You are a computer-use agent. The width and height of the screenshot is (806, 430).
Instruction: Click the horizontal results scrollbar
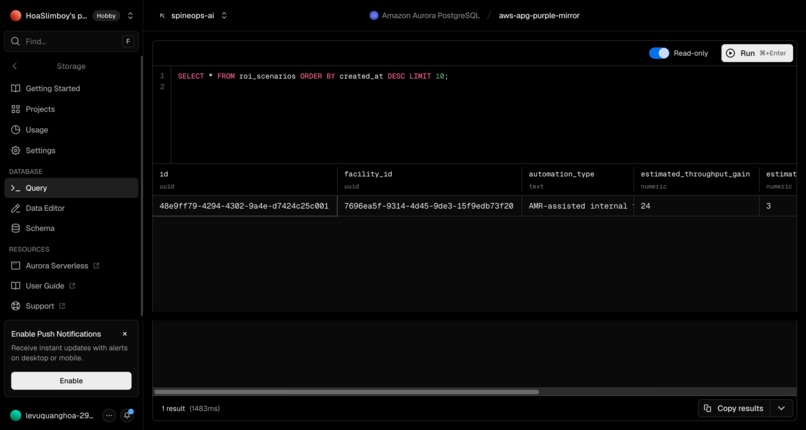pos(346,391)
